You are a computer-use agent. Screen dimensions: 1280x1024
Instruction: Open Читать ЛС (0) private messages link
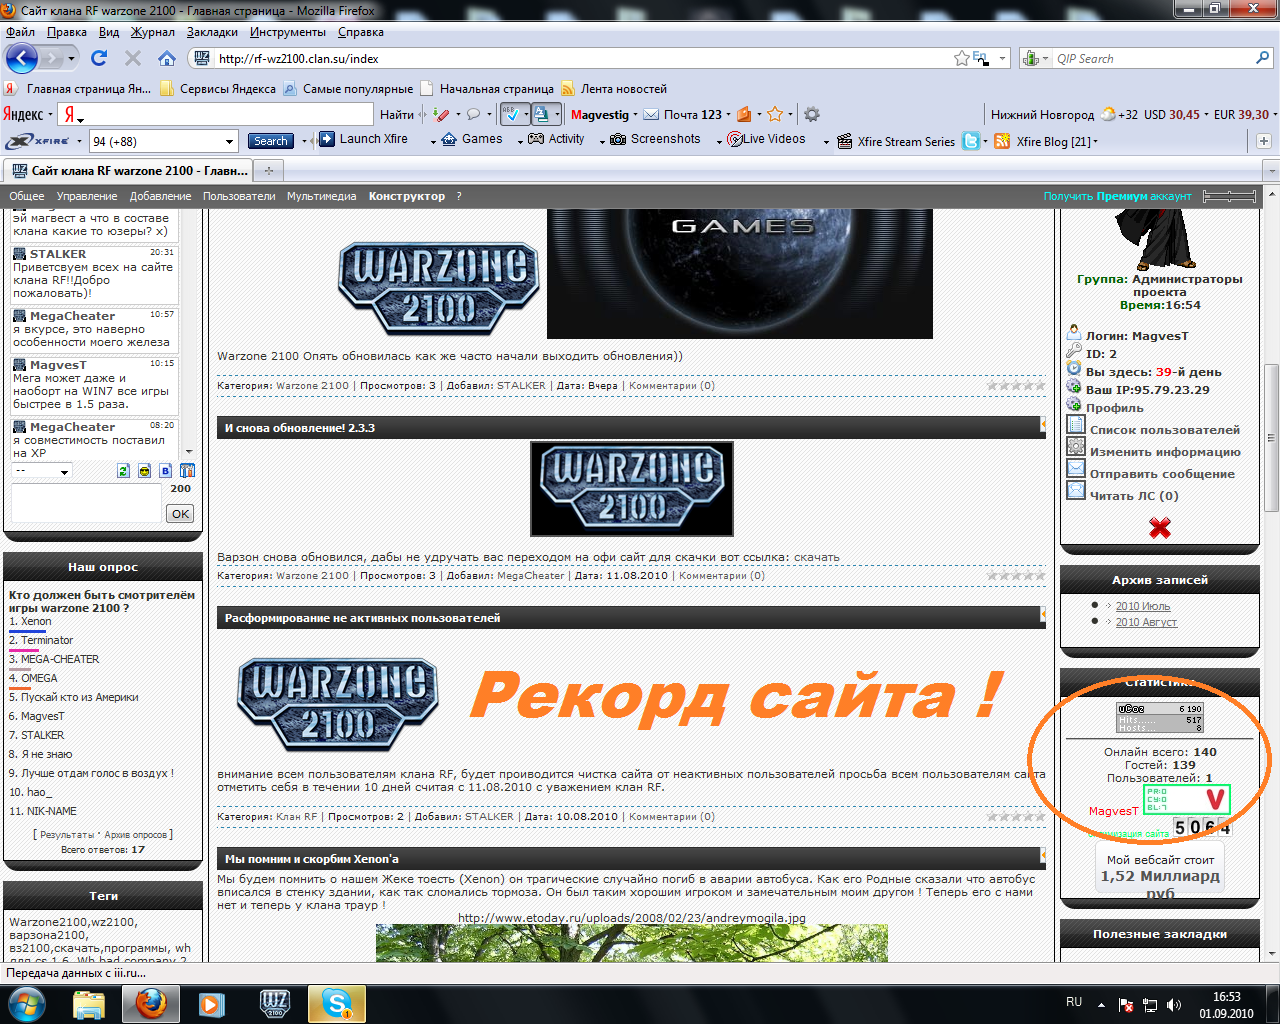1134,496
